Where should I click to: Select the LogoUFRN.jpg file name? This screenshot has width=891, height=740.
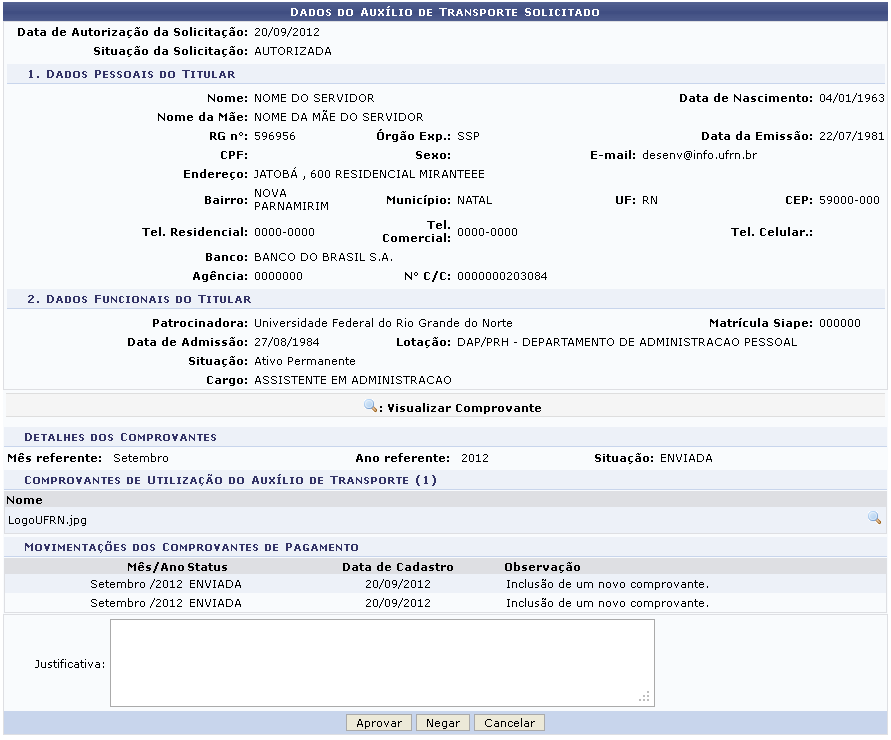46,520
